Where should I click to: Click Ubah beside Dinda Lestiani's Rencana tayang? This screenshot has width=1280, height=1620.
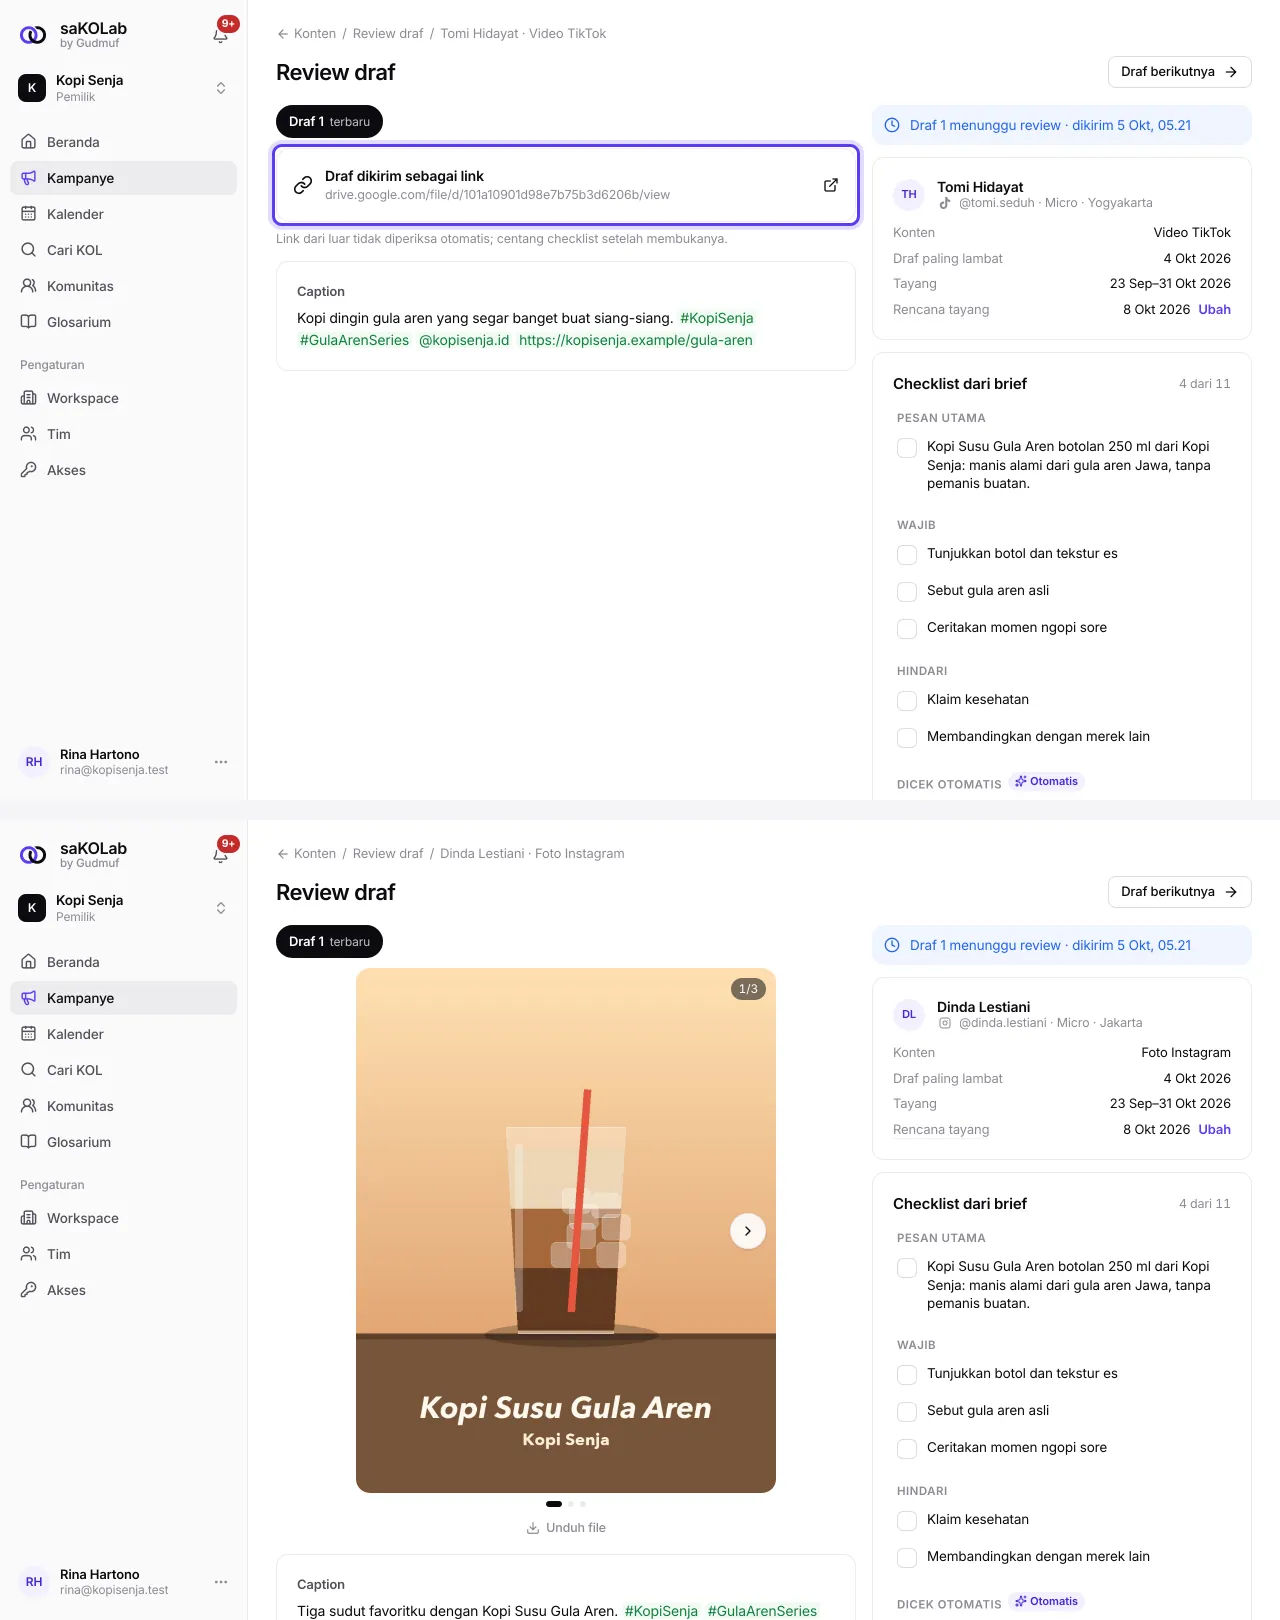pos(1214,1129)
